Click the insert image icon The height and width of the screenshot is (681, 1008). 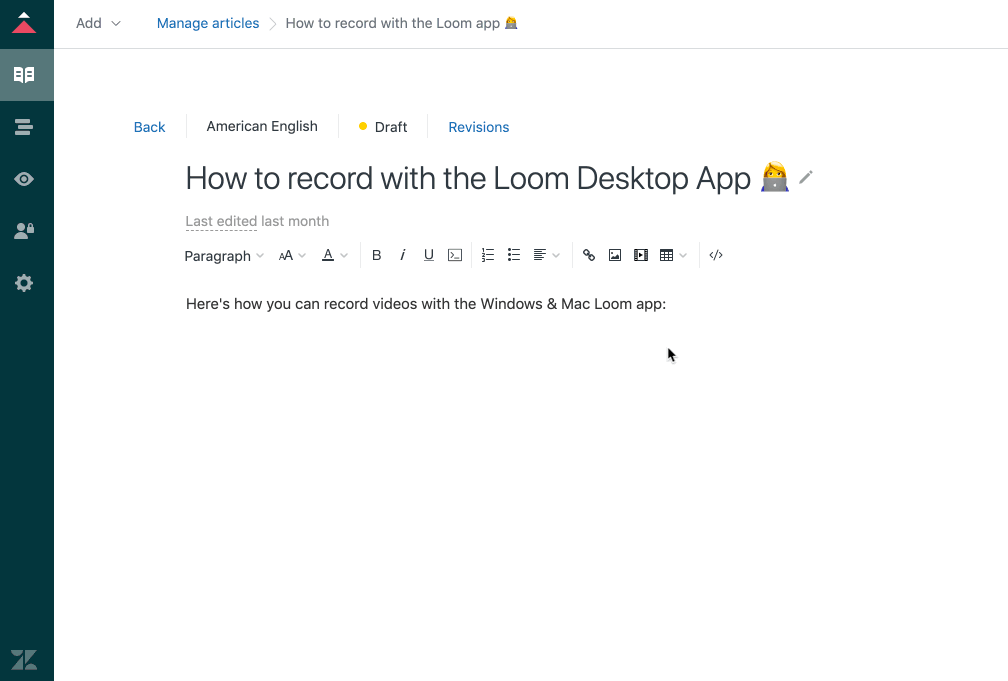(x=615, y=255)
